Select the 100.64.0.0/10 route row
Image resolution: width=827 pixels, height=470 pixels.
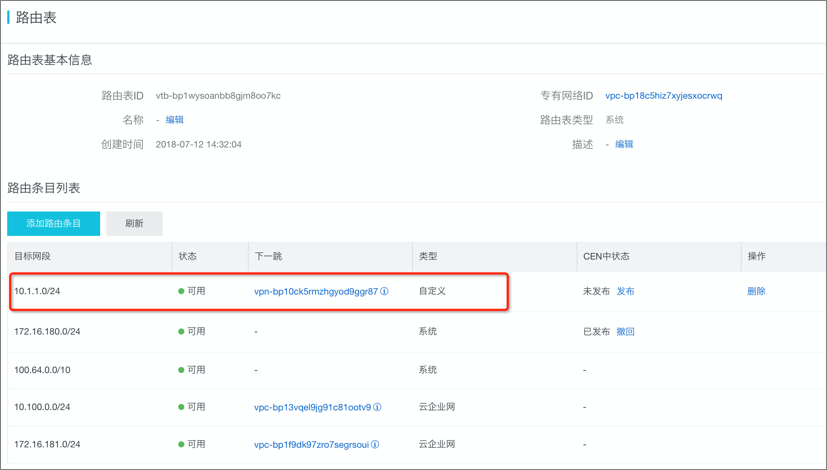(416, 370)
